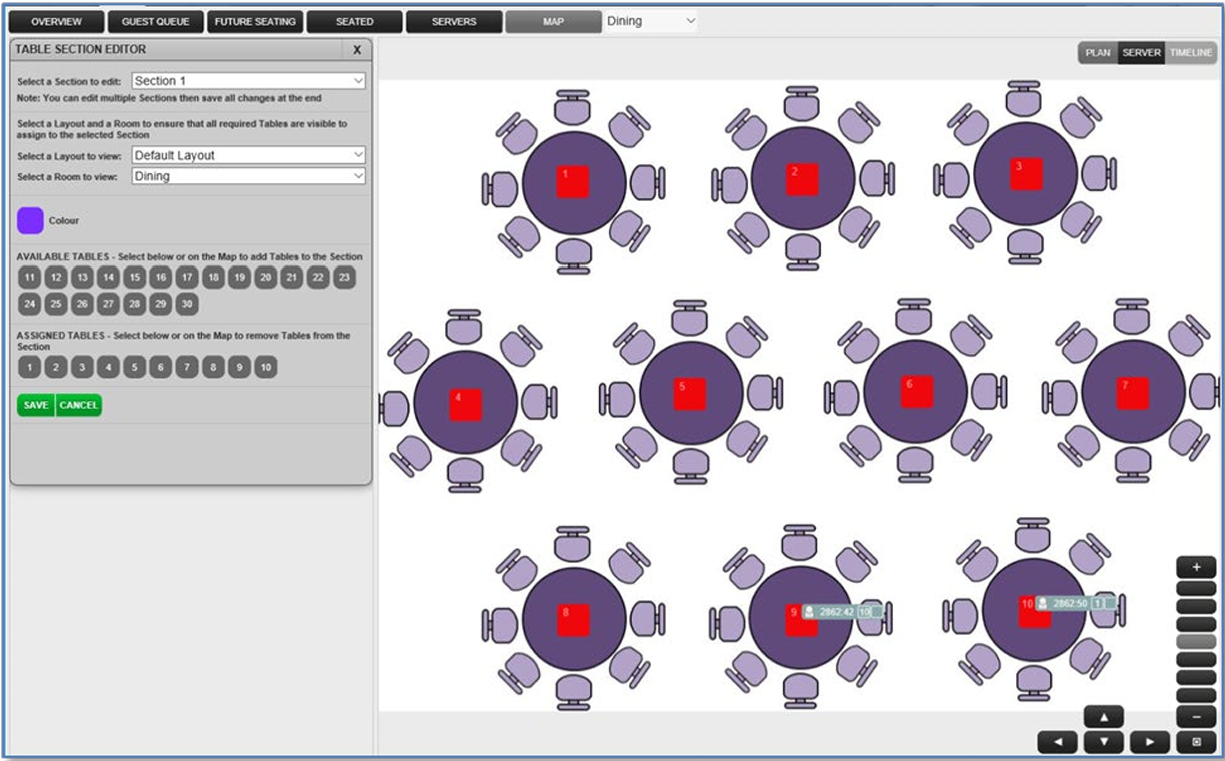Remove assigned table 10 from the section
The height and width of the screenshot is (761, 1225).
point(264,368)
